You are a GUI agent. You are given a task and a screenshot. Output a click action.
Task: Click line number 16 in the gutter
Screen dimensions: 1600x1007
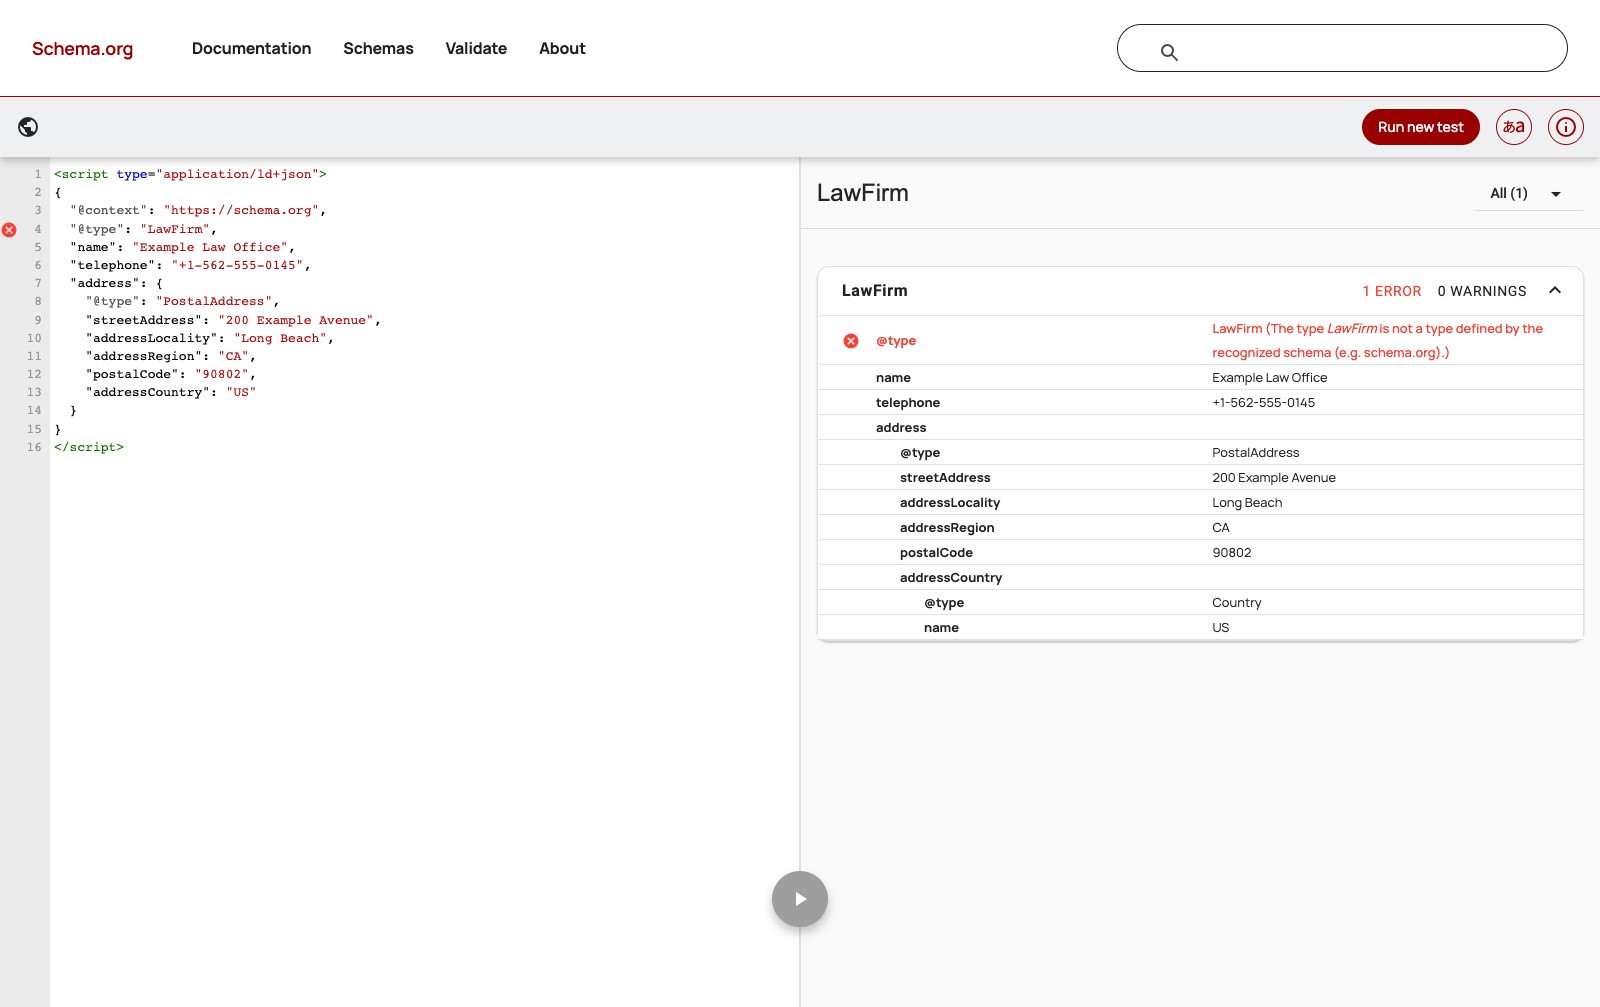click(34, 447)
